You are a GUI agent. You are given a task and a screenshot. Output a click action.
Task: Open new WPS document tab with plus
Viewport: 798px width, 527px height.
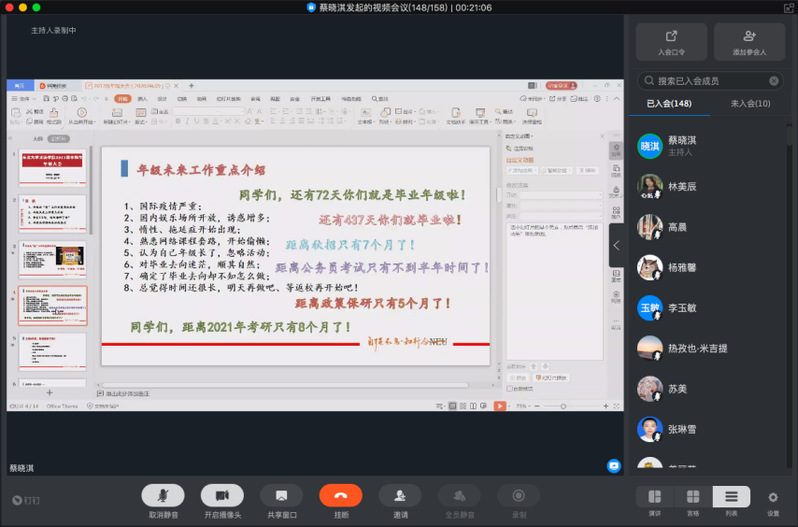click(191, 85)
